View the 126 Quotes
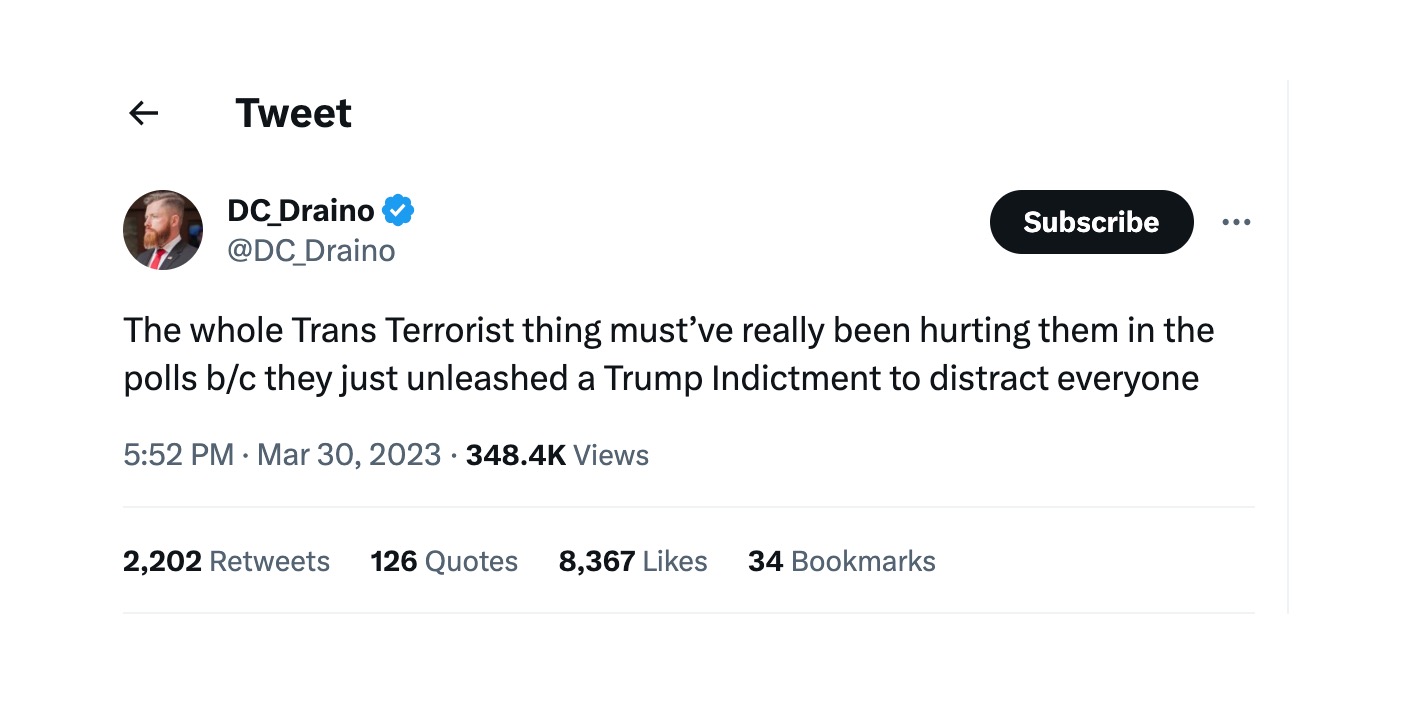Viewport: 1414px width, 704px height. click(x=444, y=561)
